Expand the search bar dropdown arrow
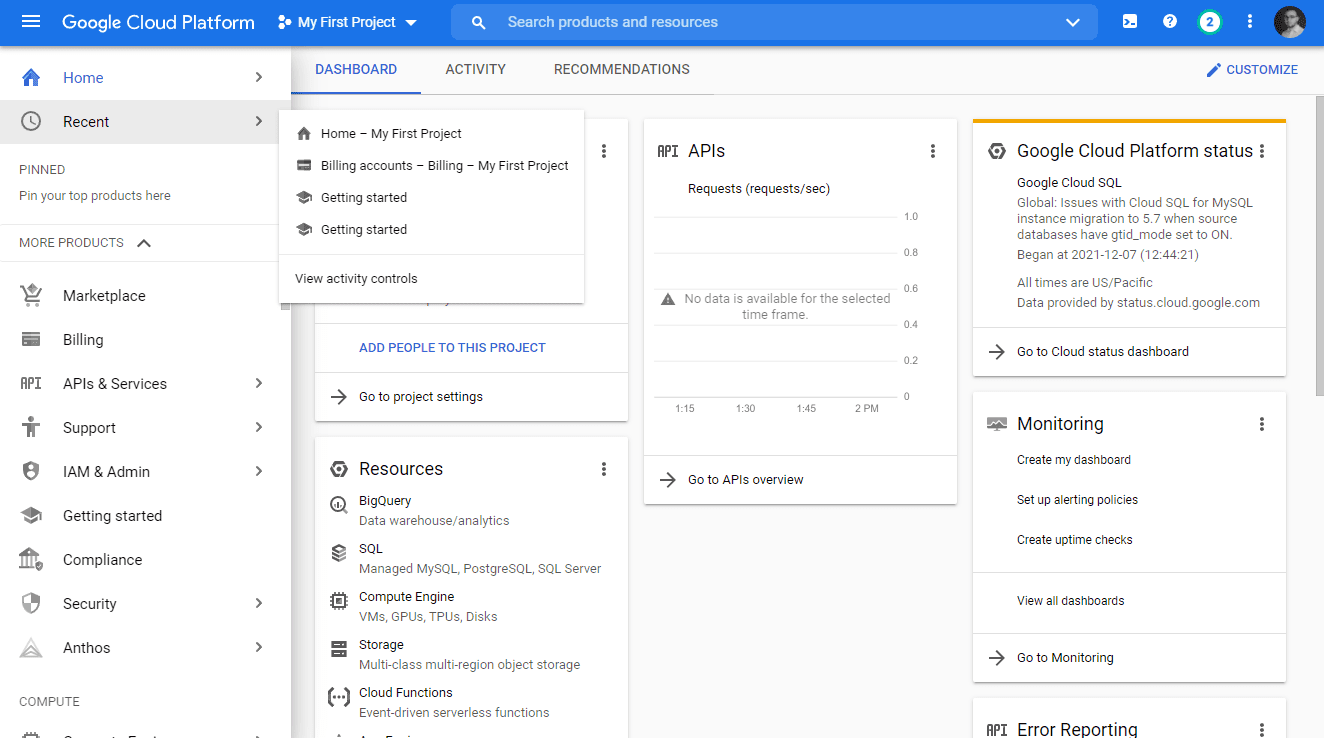 pos(1073,22)
